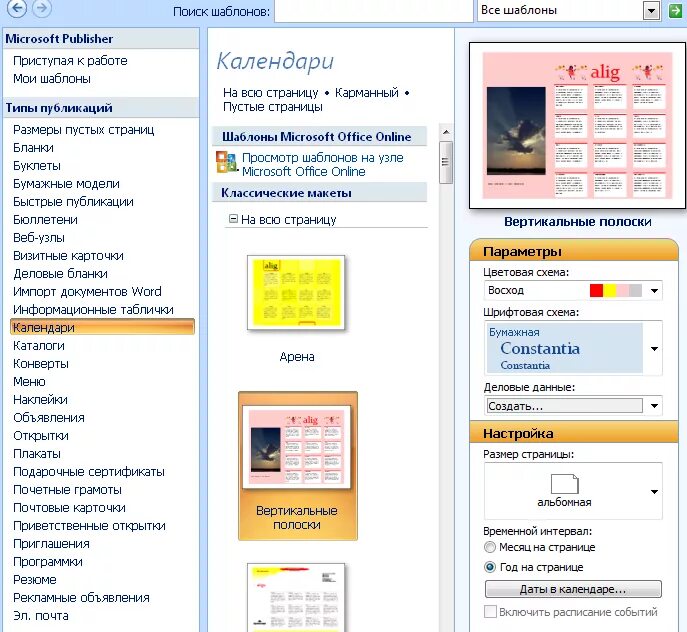Select the third calendar thumbnail at bottom
The width and height of the screenshot is (687, 632).
pos(296,597)
